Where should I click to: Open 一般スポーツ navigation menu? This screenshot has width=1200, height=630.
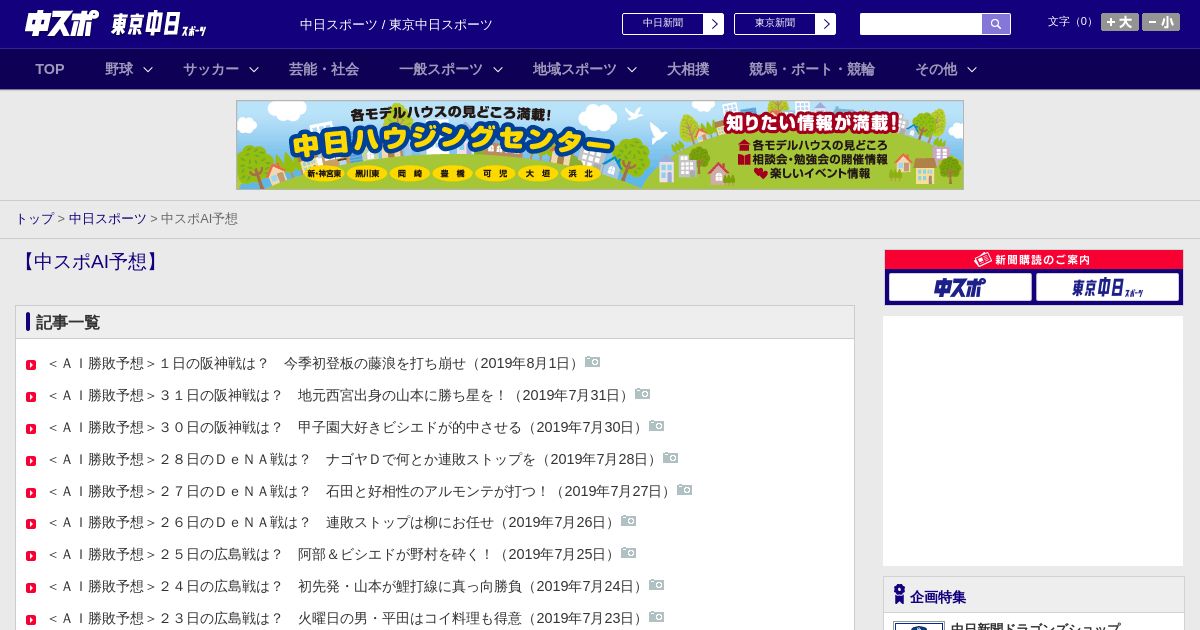tap(441, 69)
